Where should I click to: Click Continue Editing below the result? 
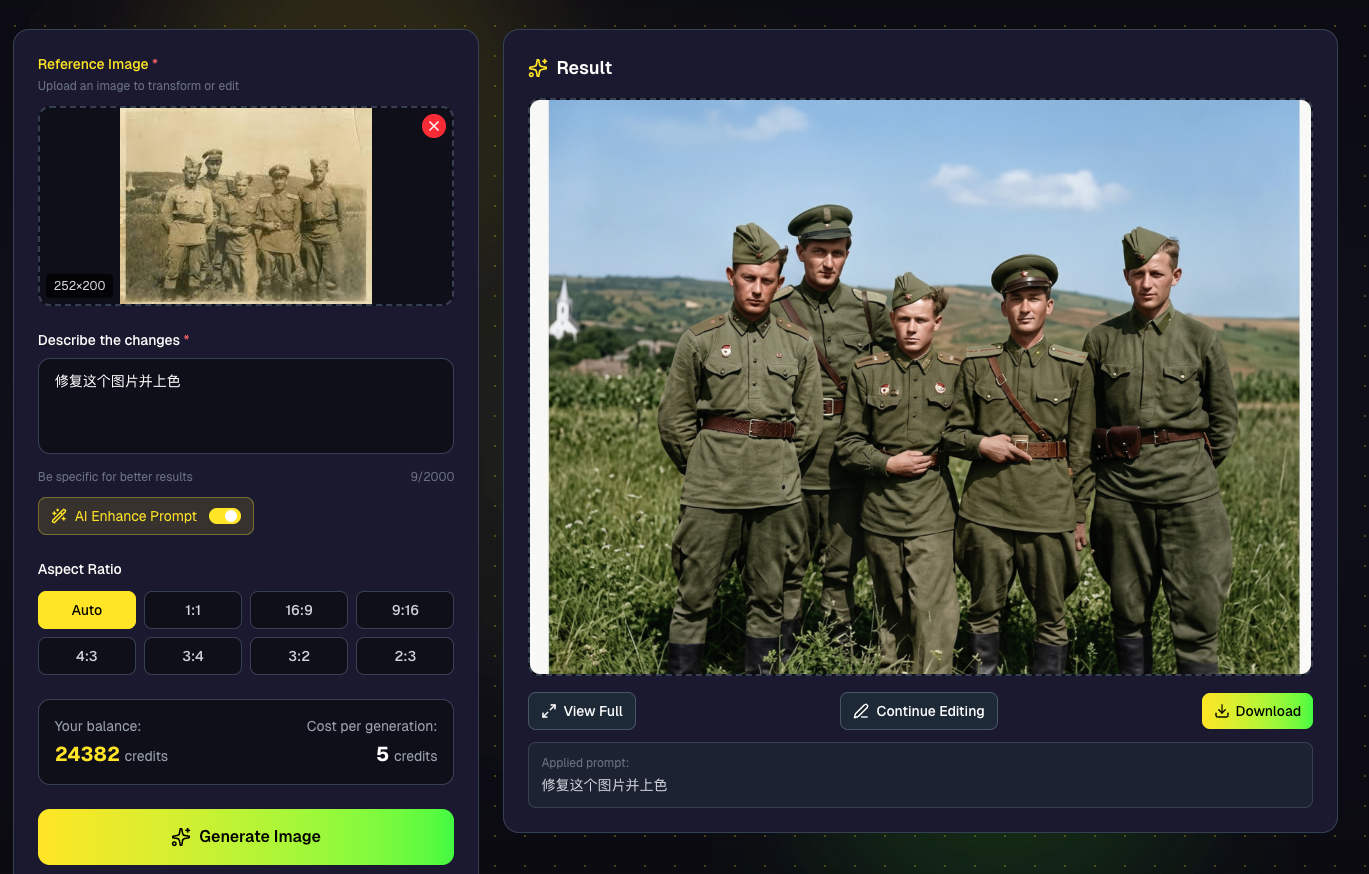(919, 711)
